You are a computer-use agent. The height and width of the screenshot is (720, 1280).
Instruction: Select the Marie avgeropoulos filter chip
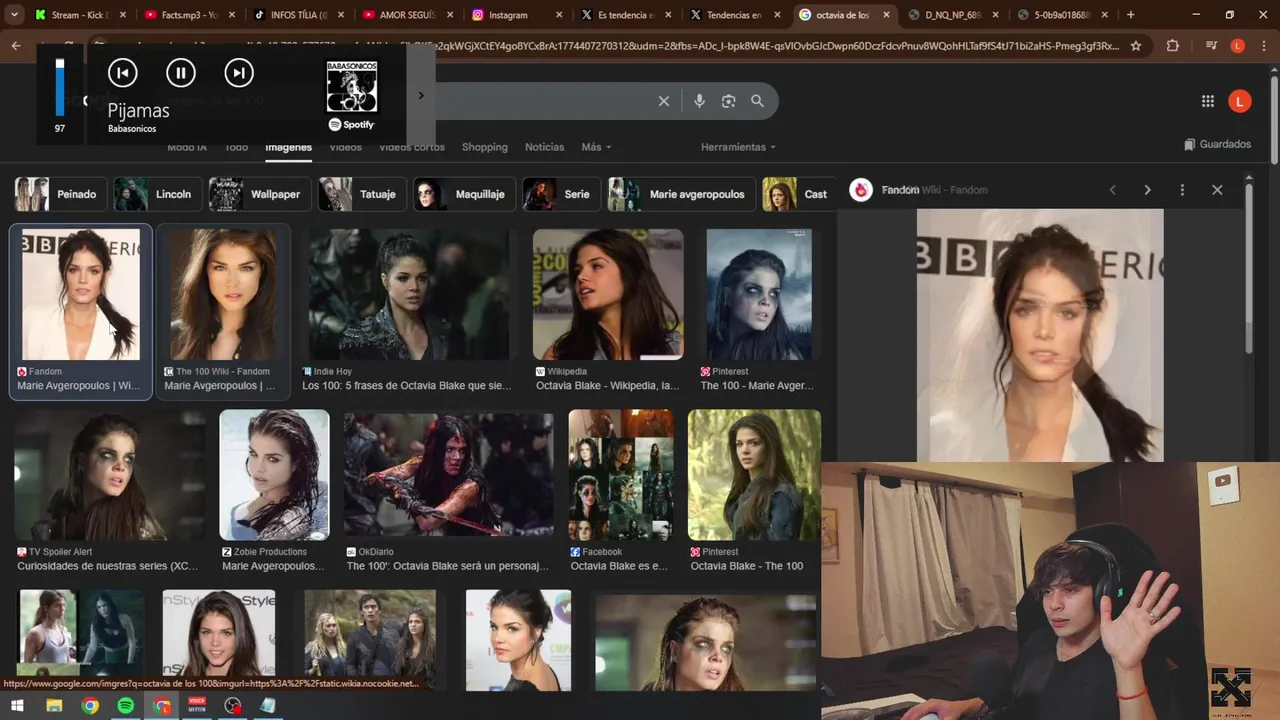[x=681, y=194]
